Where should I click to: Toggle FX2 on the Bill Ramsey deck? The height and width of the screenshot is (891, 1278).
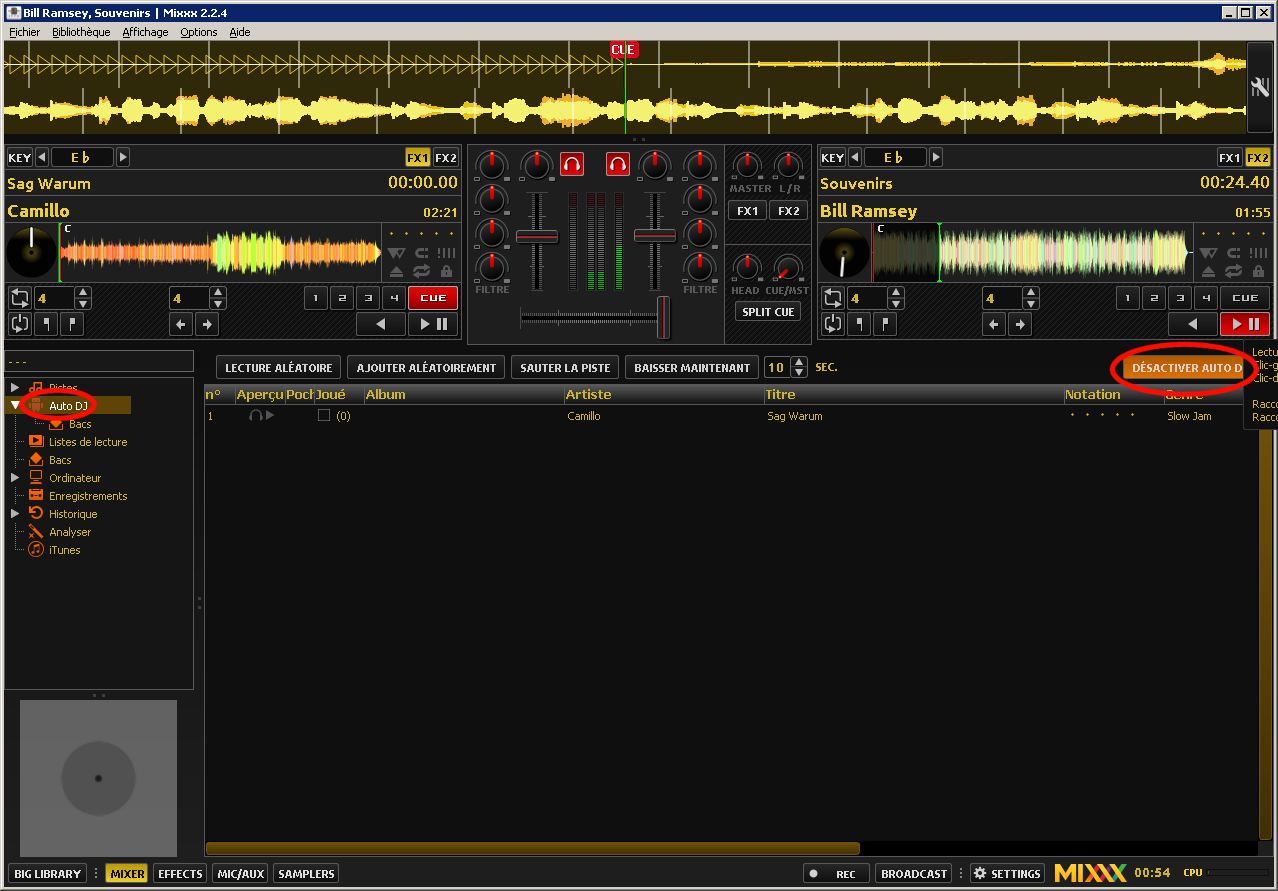tap(1258, 158)
